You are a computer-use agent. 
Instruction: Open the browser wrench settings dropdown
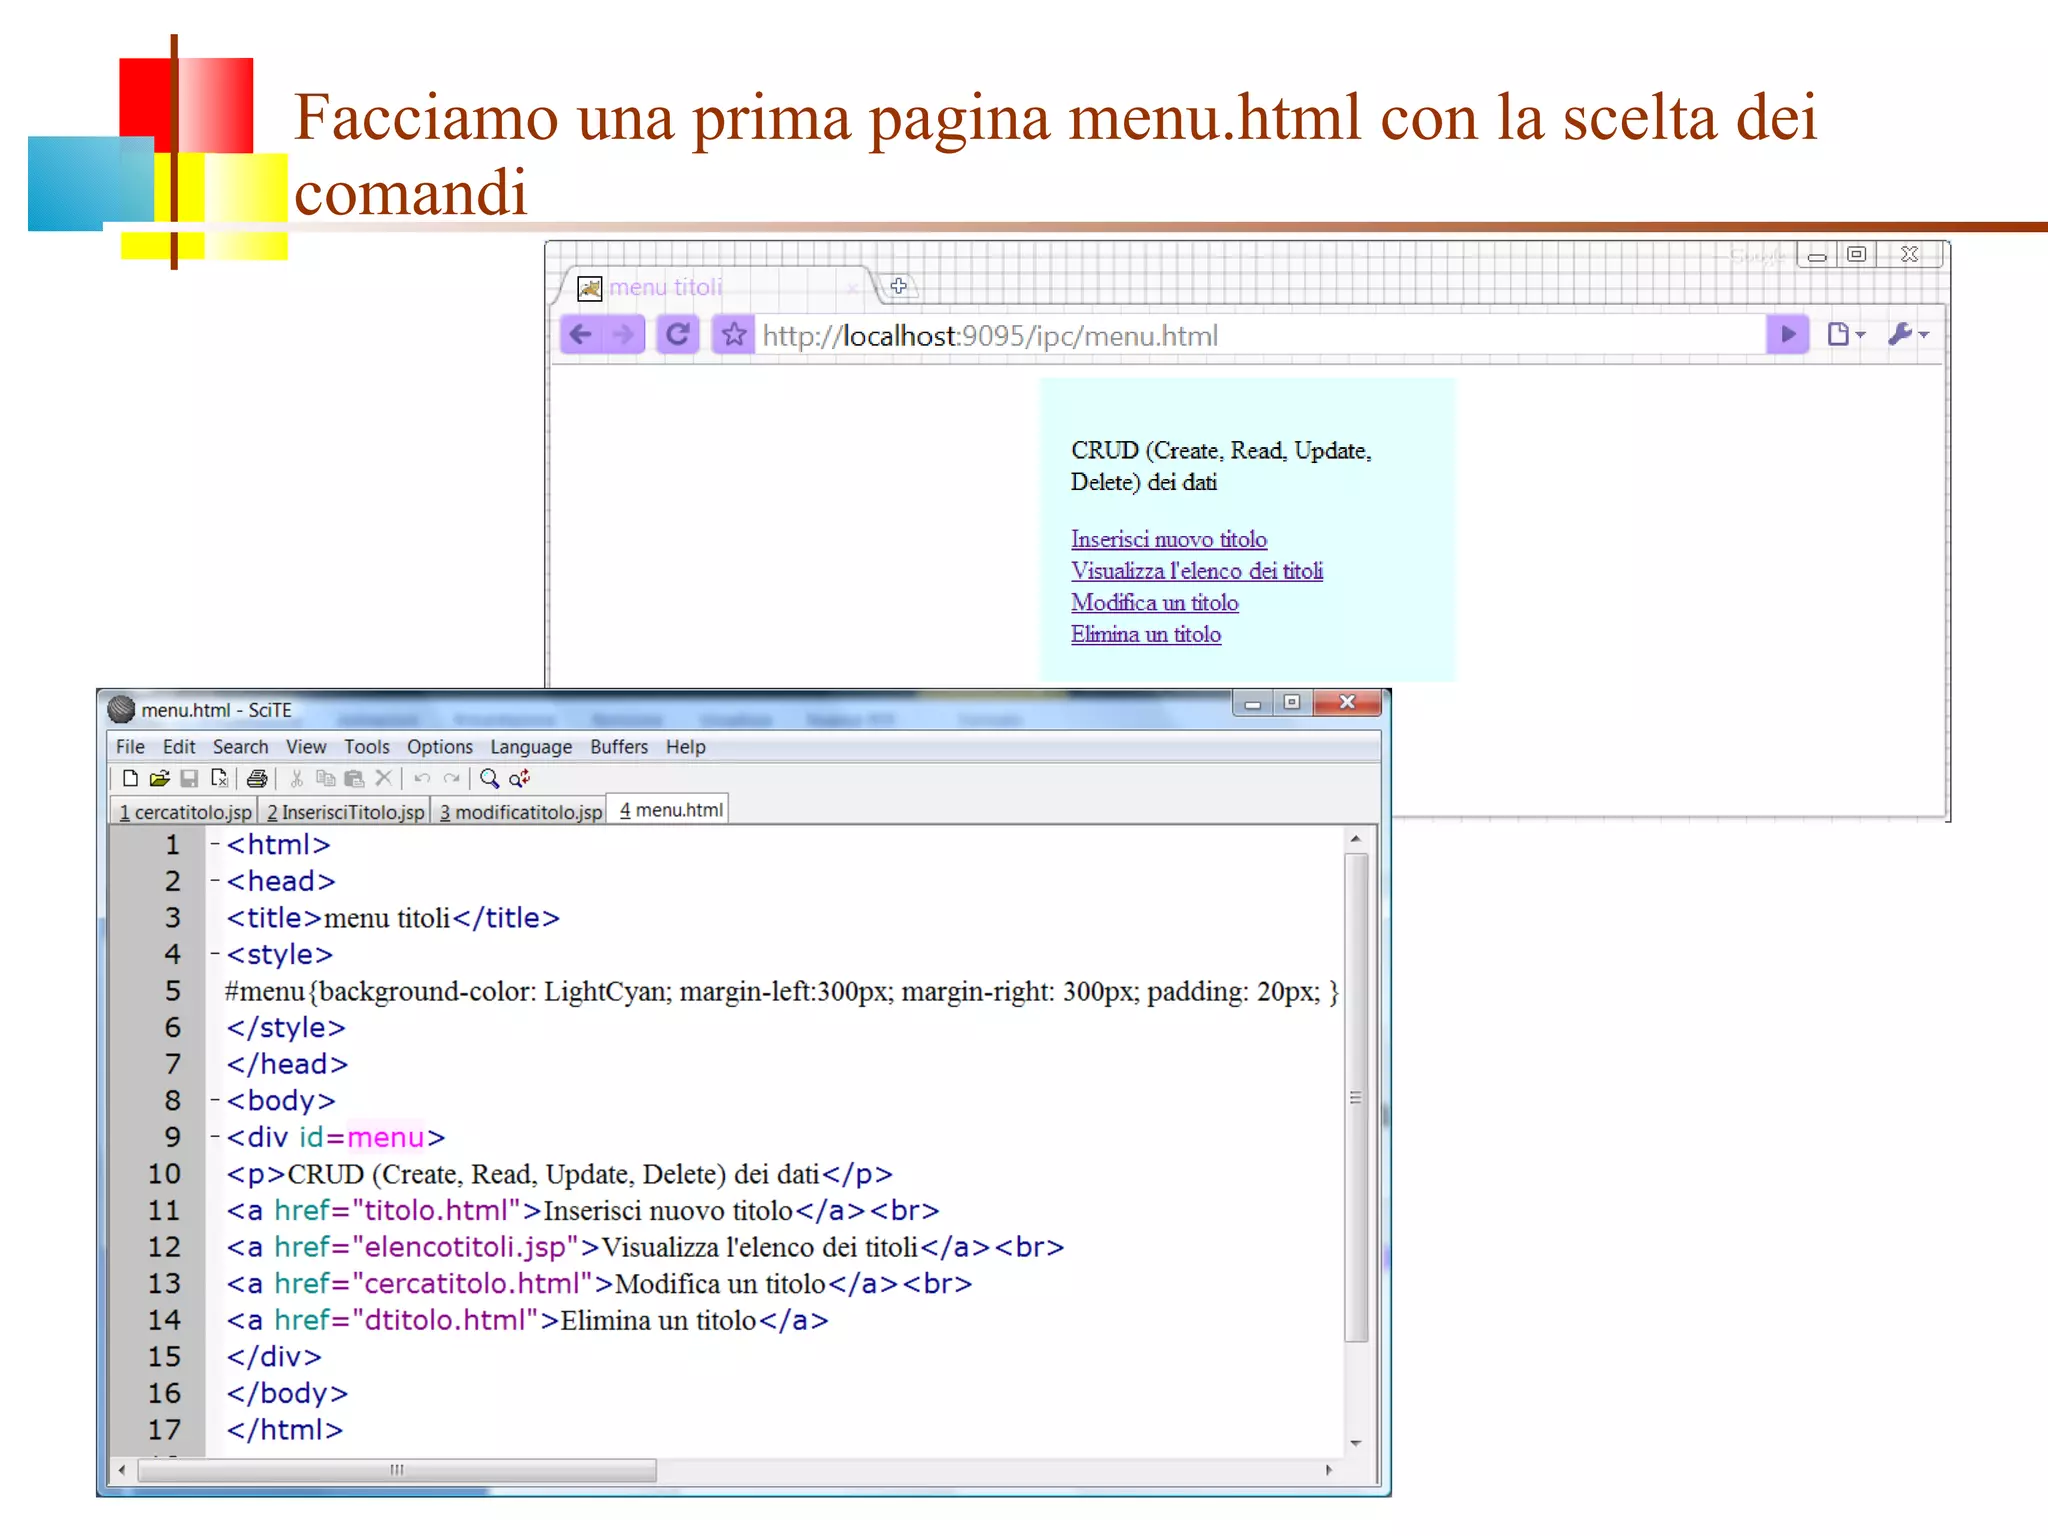1908,334
